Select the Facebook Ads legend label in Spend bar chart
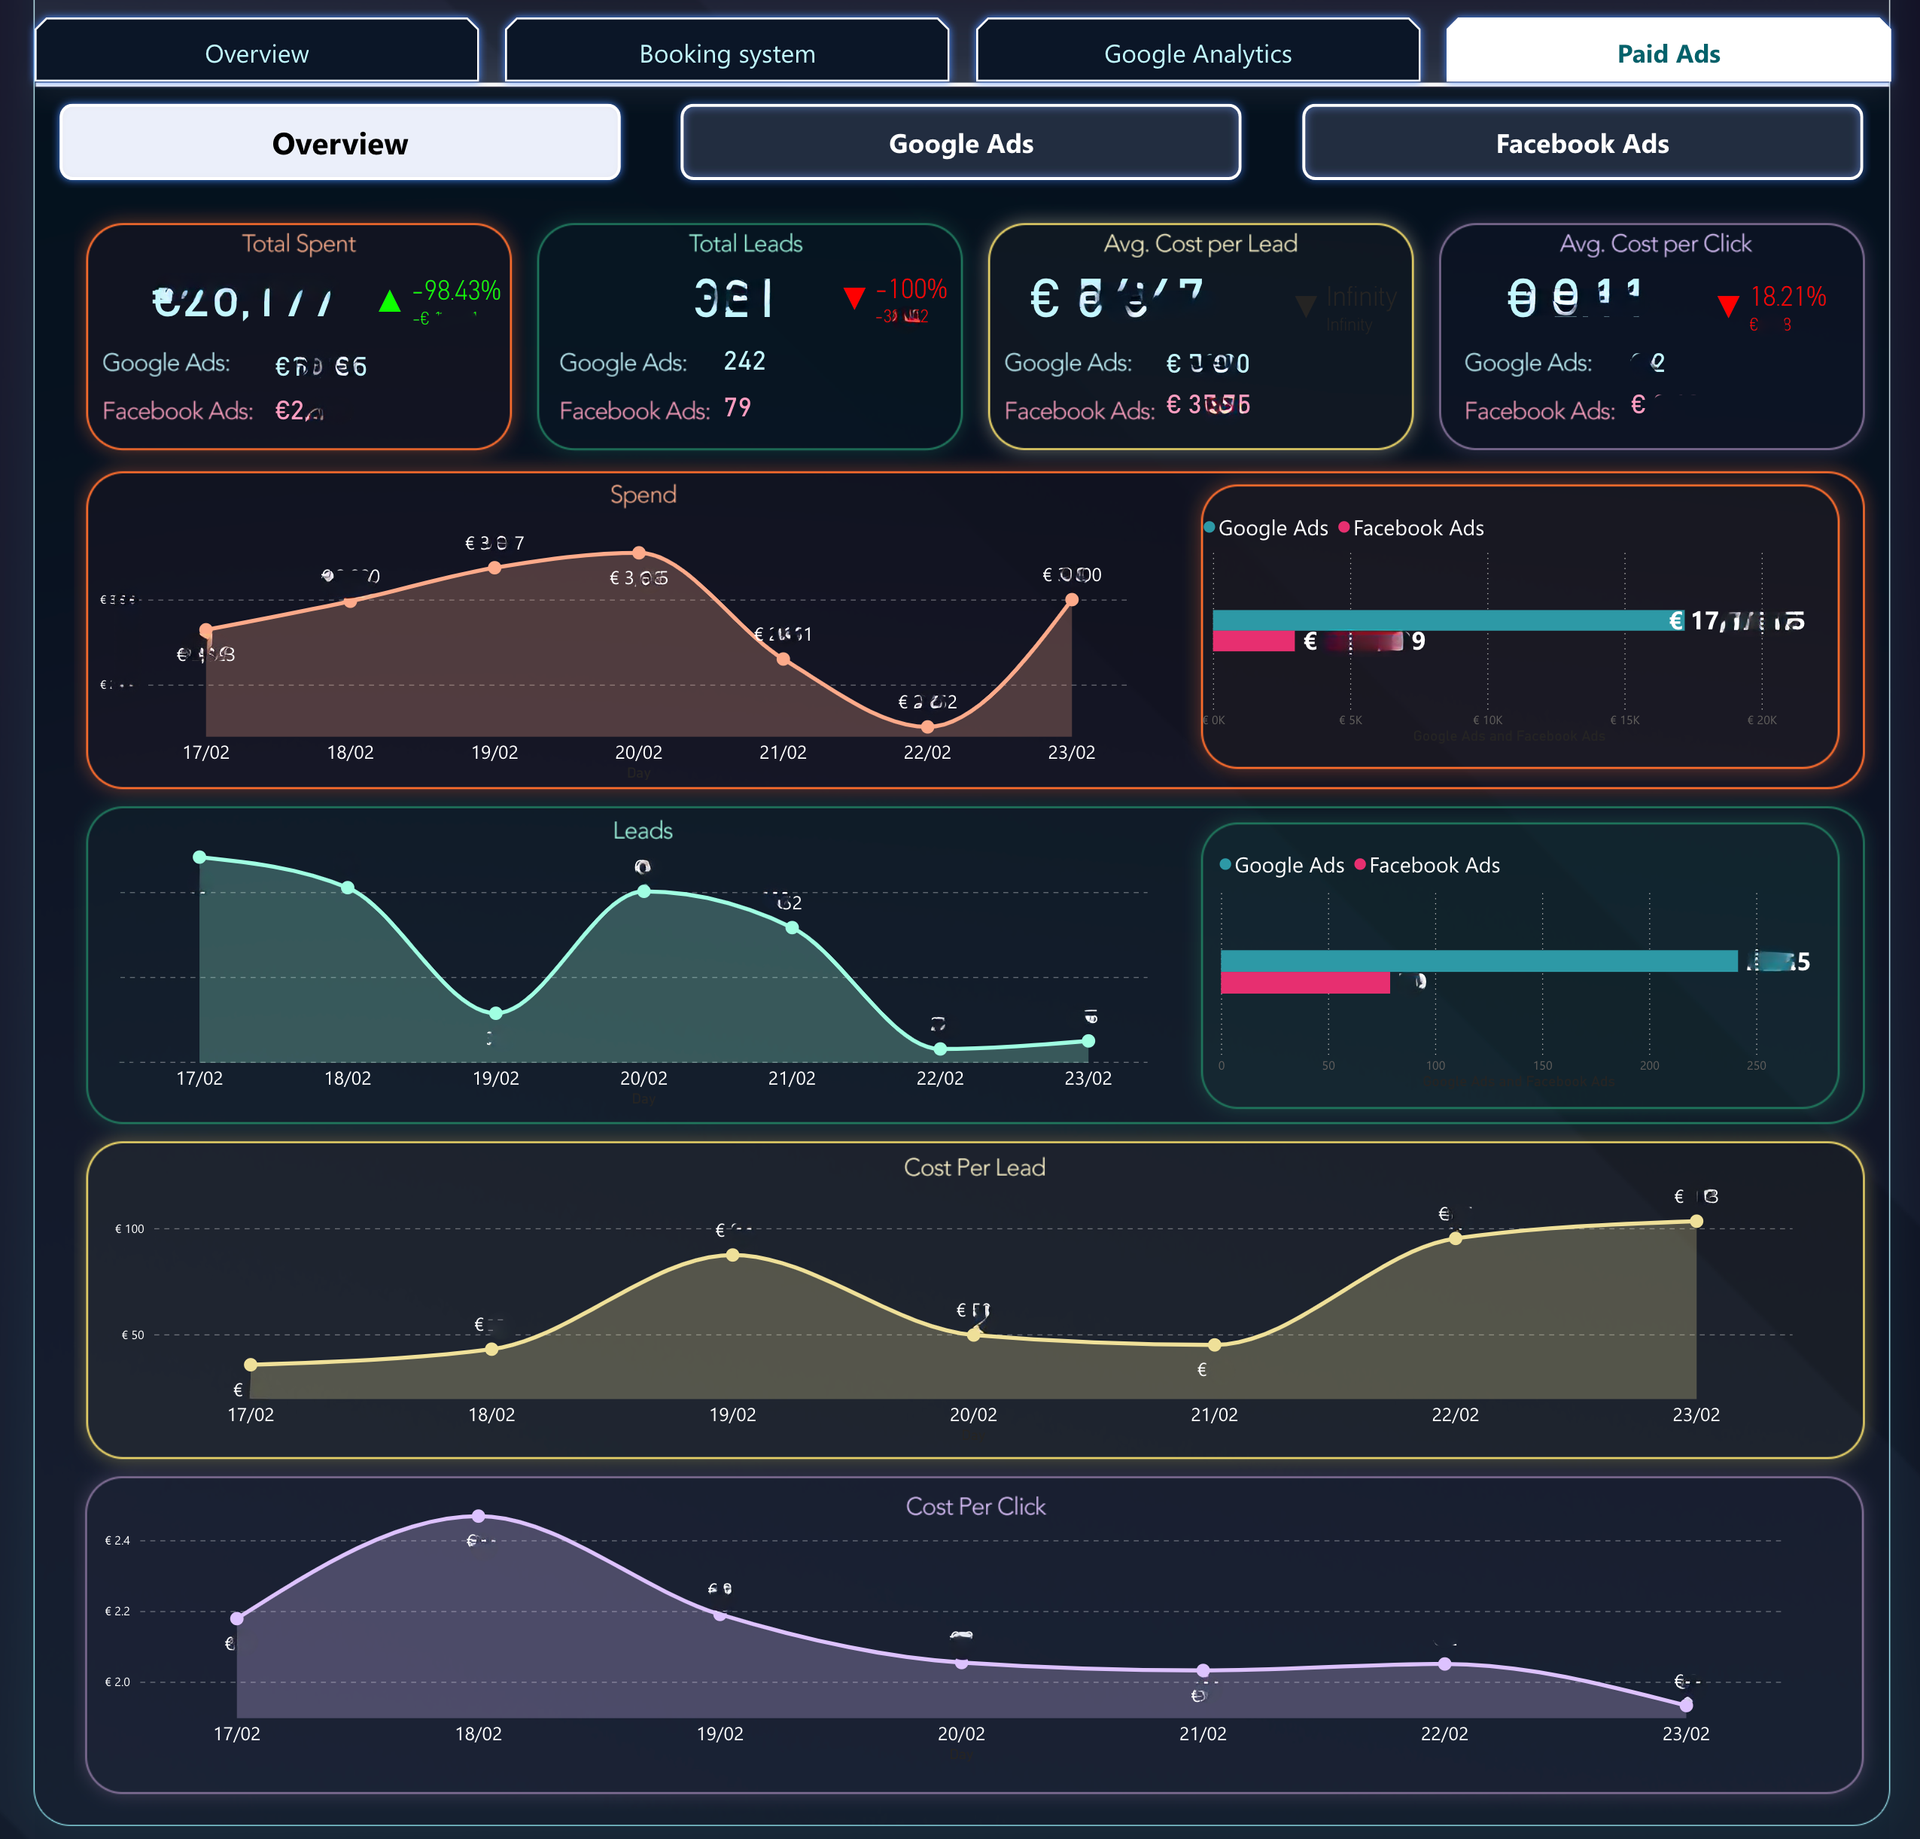 [x=1418, y=528]
